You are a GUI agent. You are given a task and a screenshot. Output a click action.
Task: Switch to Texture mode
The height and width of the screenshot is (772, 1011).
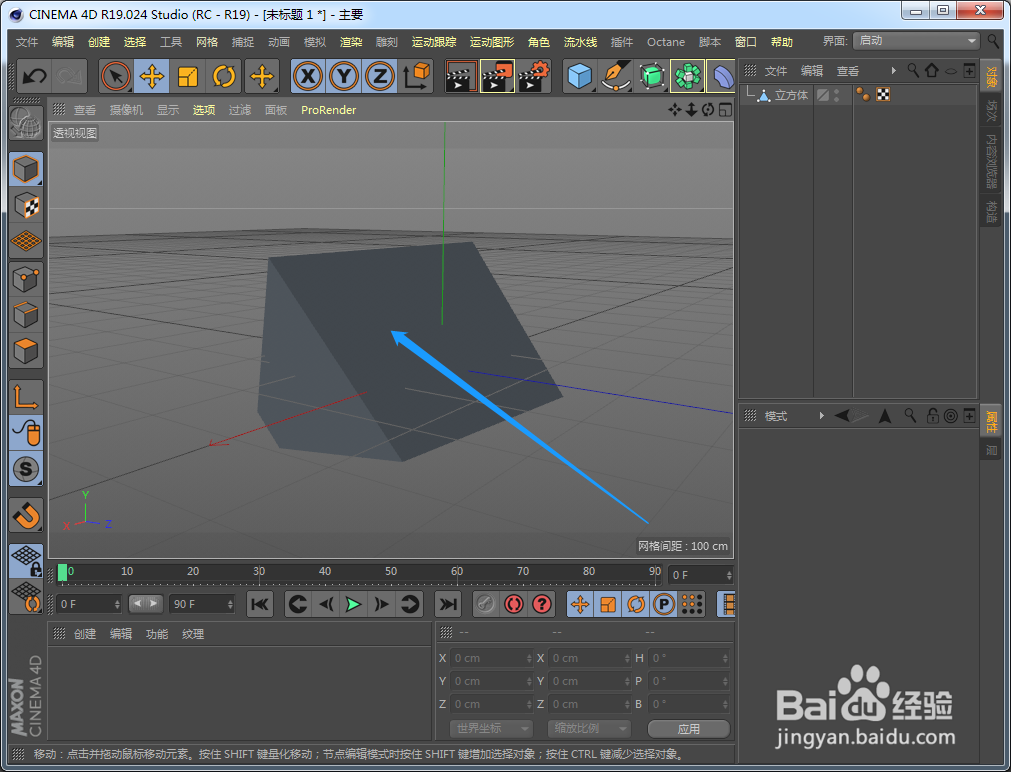(x=26, y=206)
